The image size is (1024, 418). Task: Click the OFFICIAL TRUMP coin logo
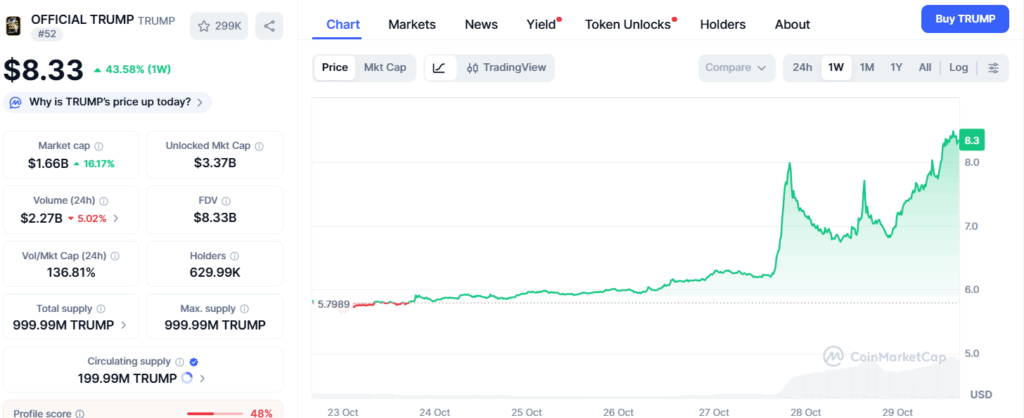[x=14, y=25]
